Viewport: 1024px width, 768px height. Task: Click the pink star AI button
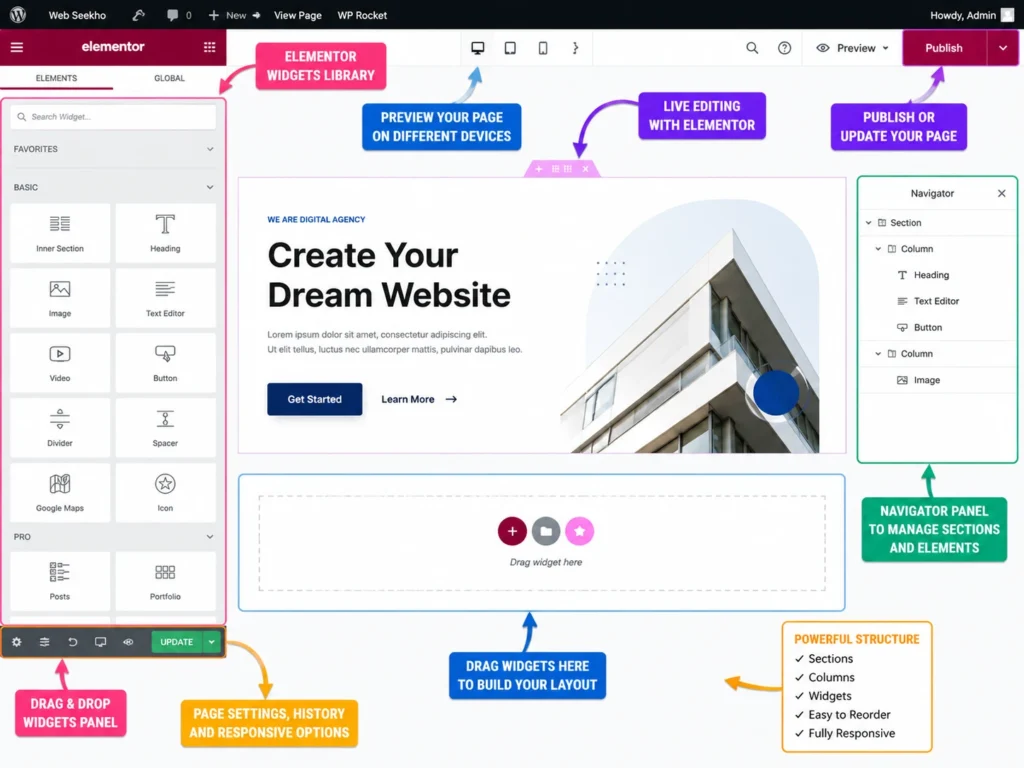click(x=580, y=531)
